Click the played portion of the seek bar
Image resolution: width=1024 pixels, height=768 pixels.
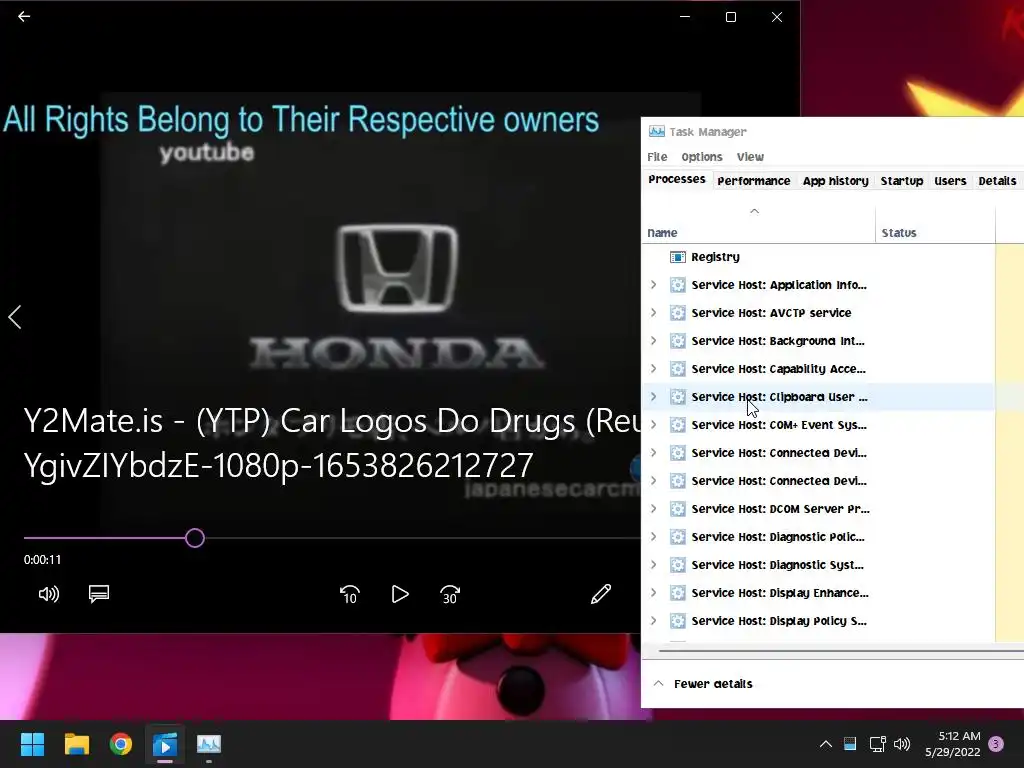tap(104, 538)
